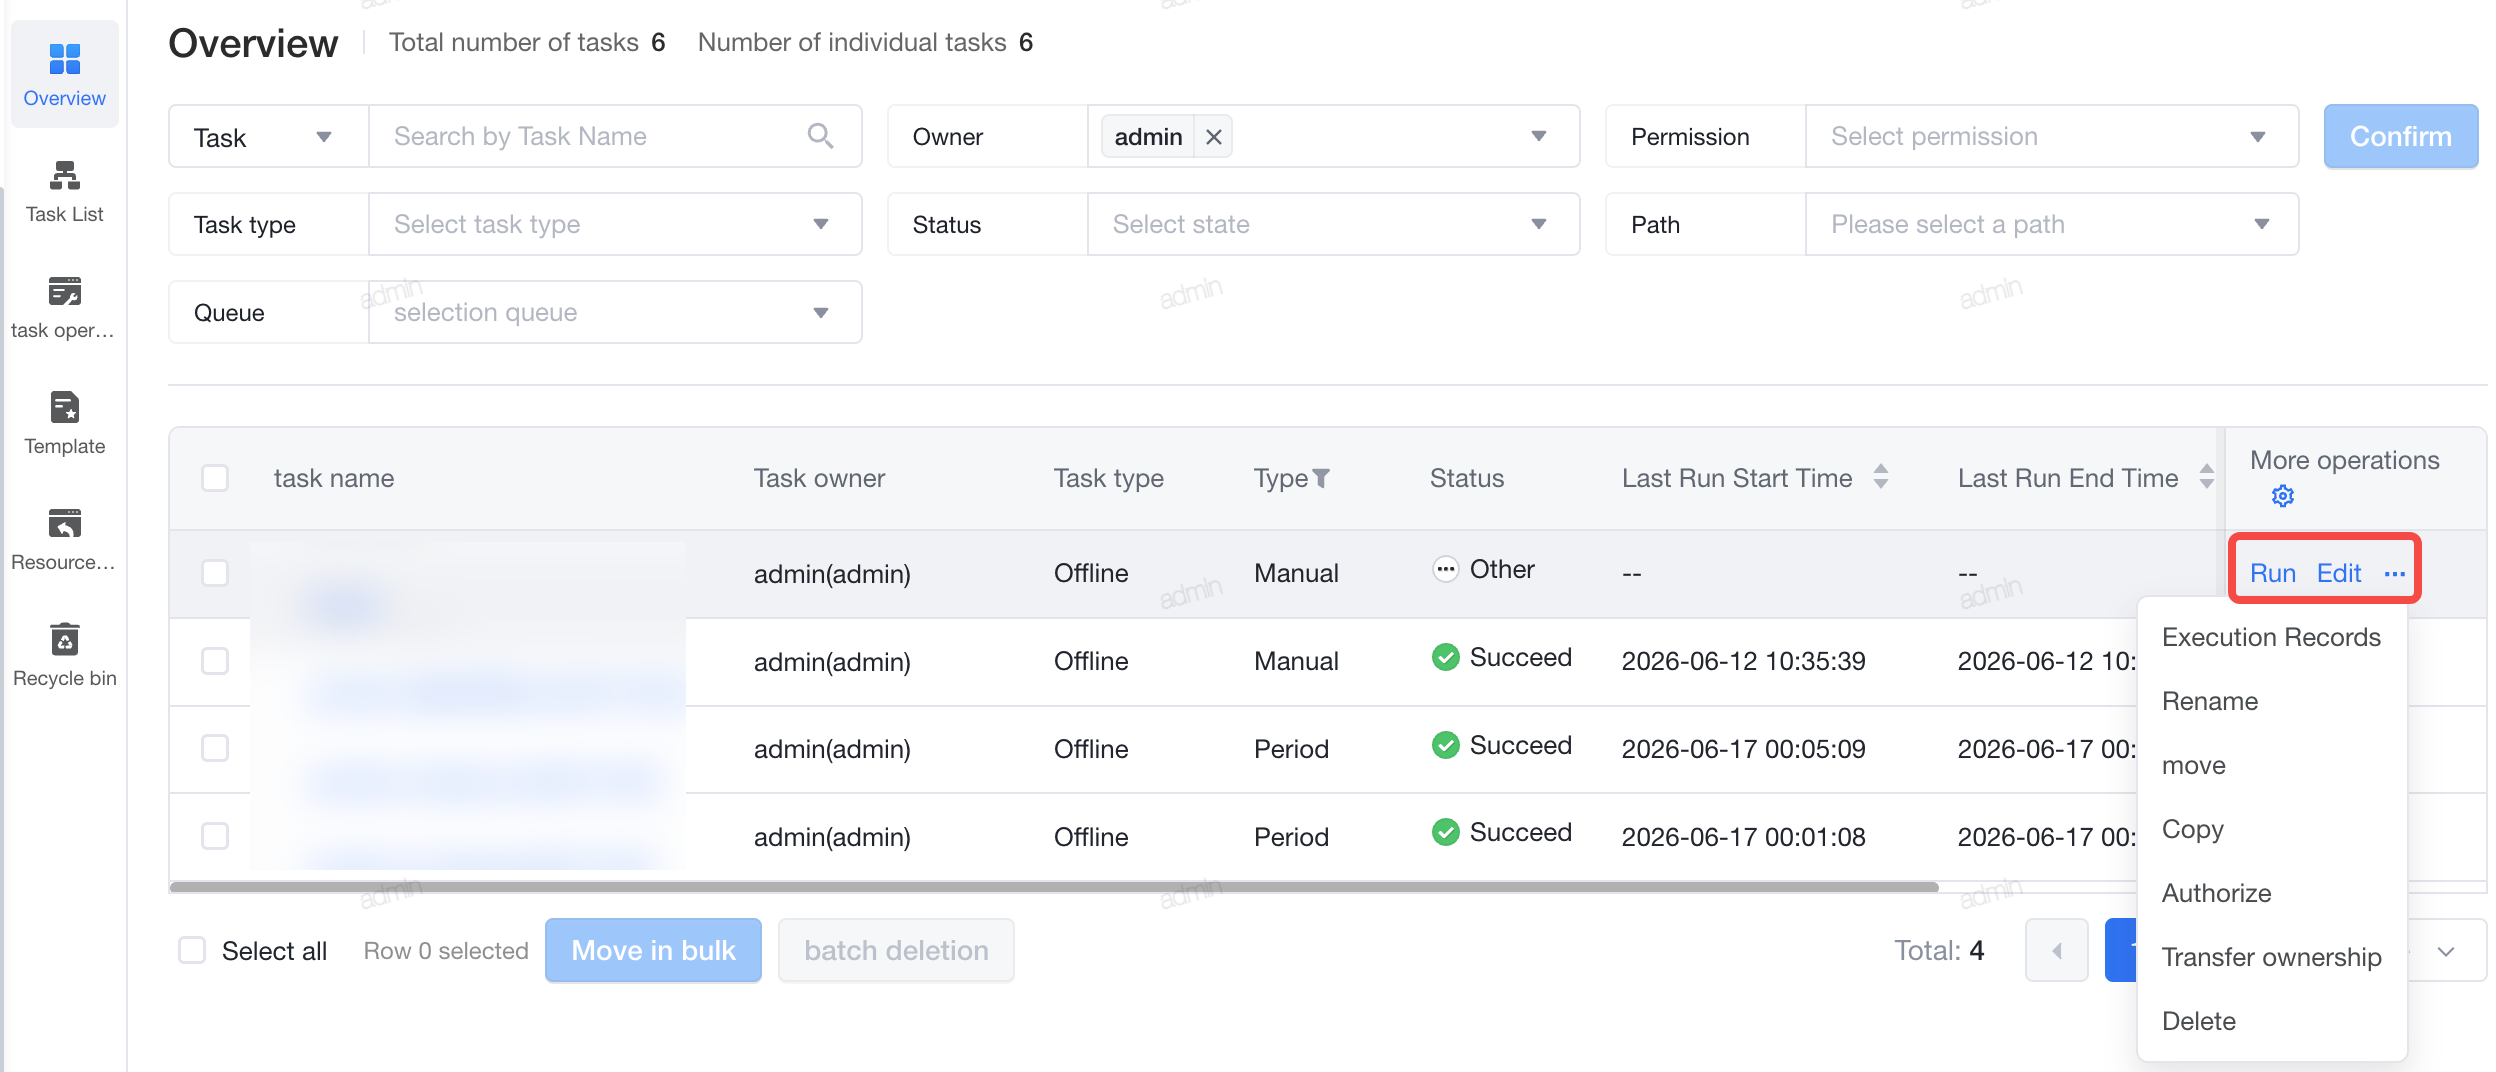
Task: Toggle the header row checkbox
Action: (215, 478)
